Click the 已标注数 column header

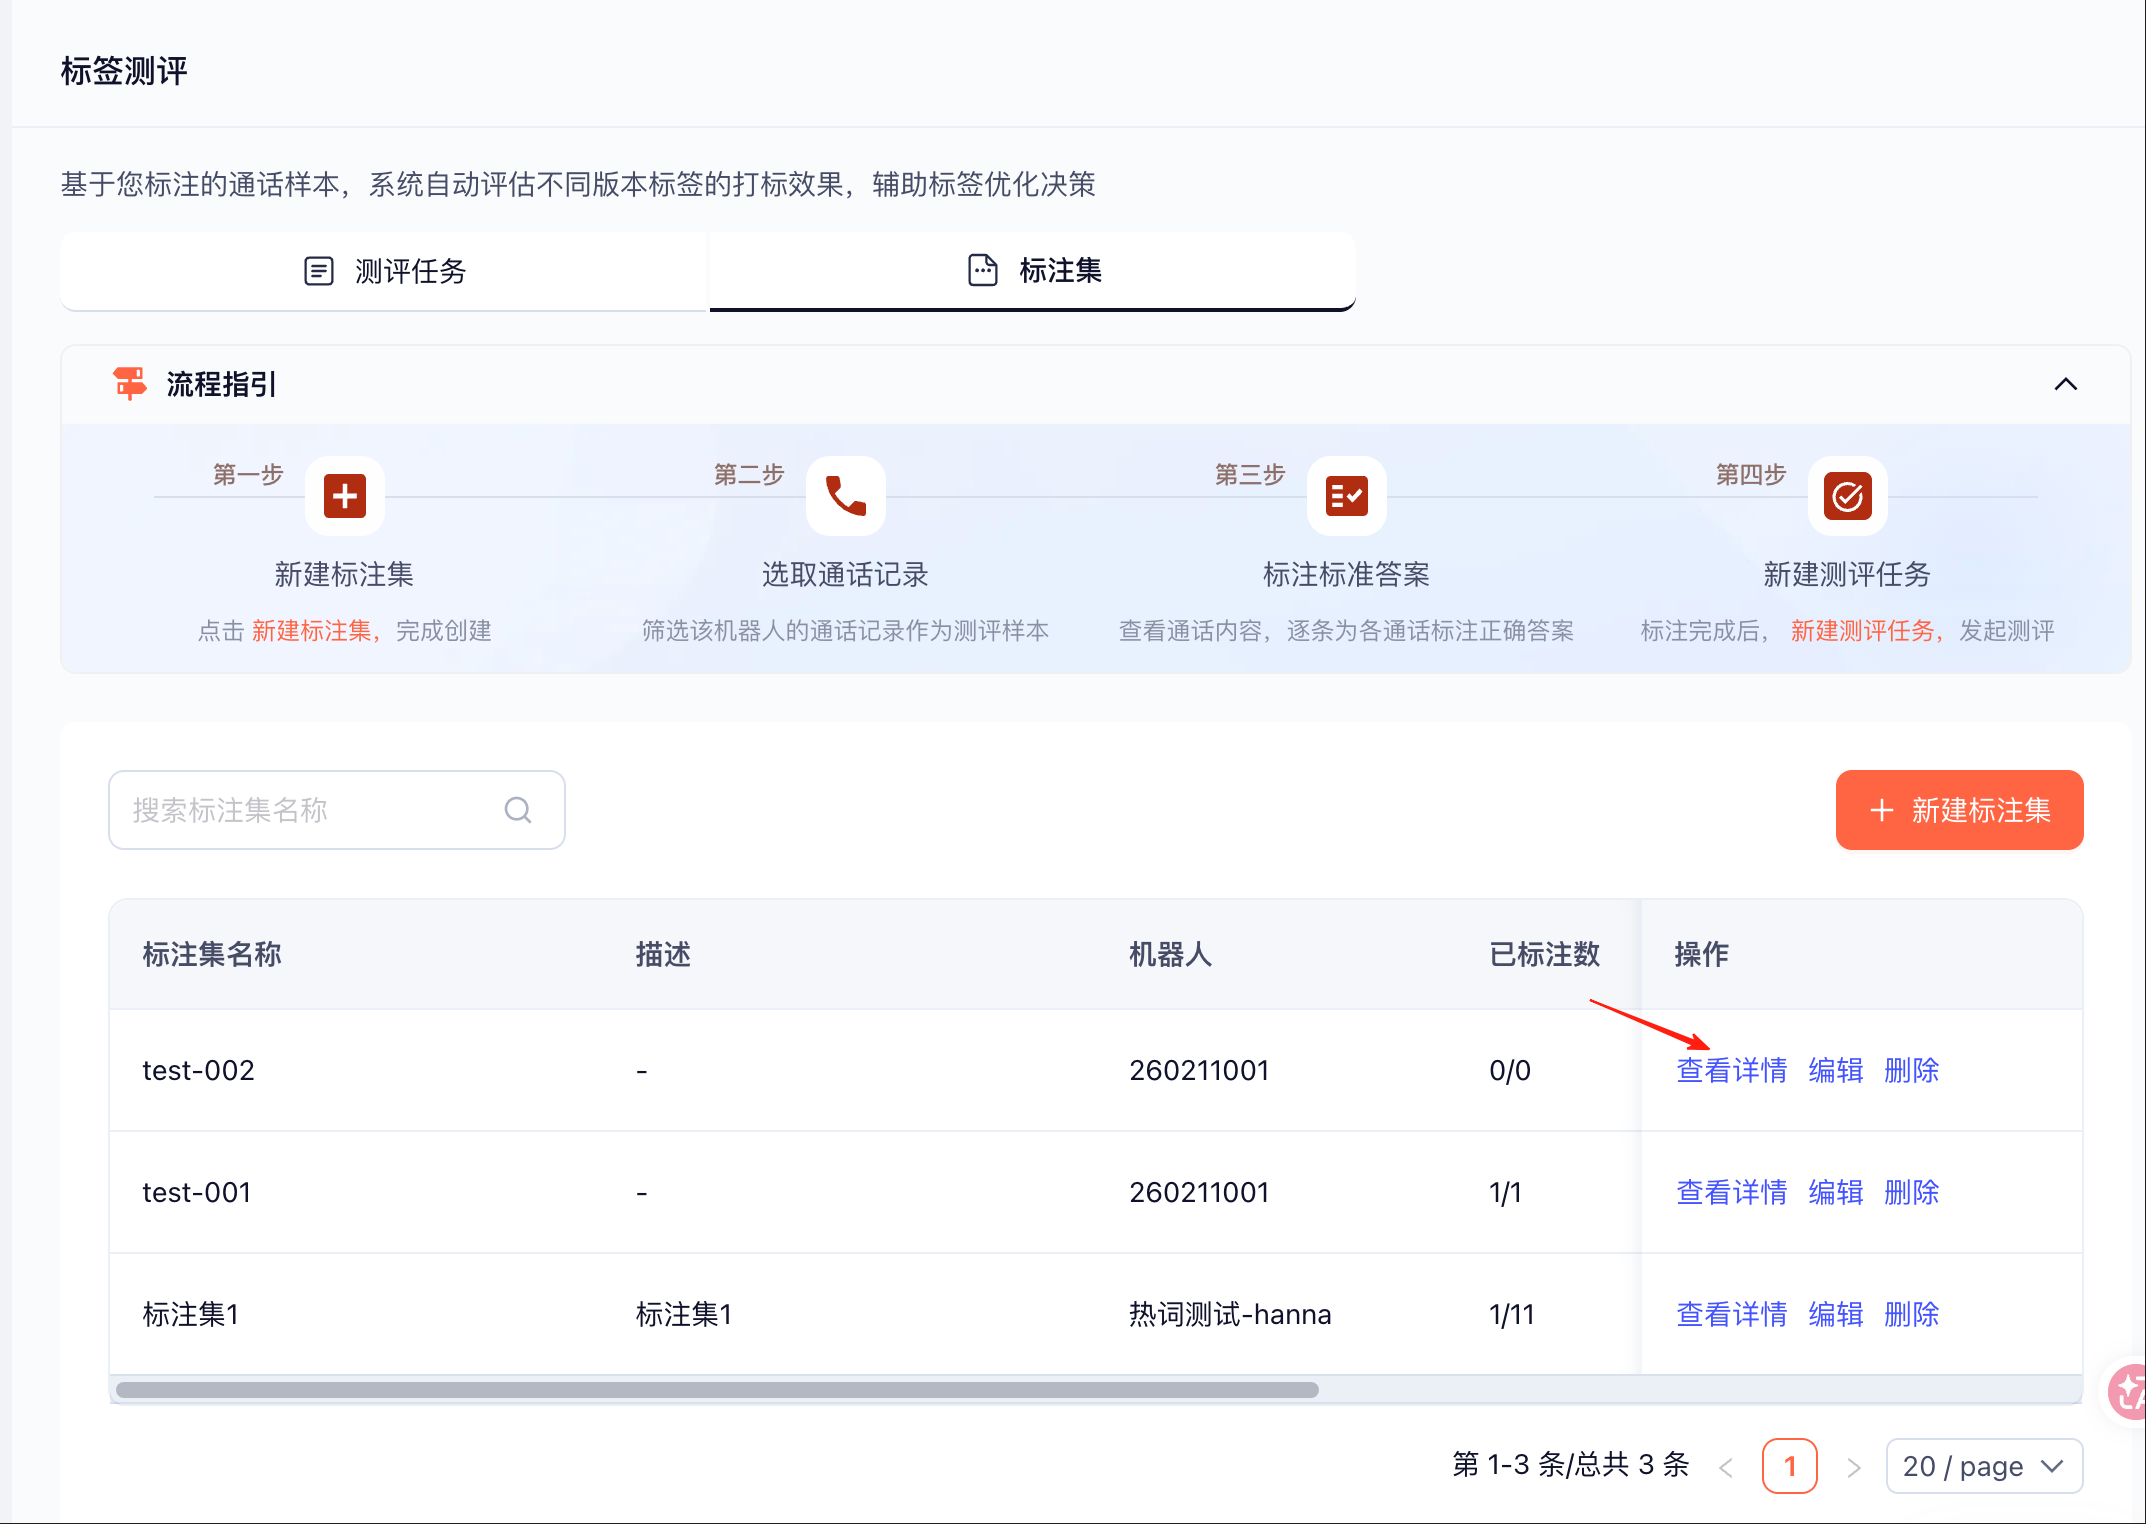[x=1545, y=954]
